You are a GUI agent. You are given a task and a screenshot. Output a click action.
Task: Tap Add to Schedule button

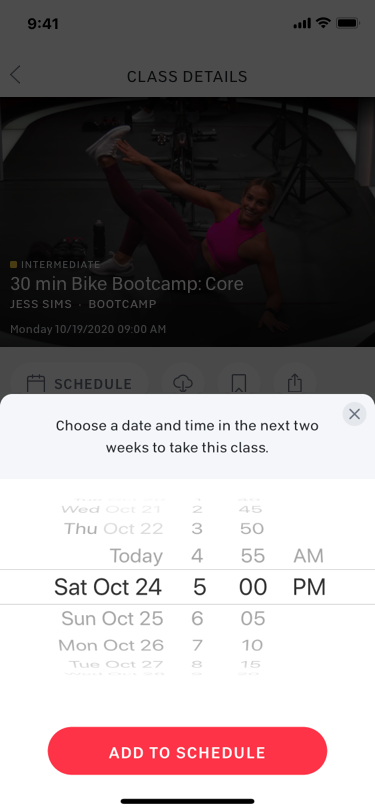pyautogui.click(x=188, y=751)
